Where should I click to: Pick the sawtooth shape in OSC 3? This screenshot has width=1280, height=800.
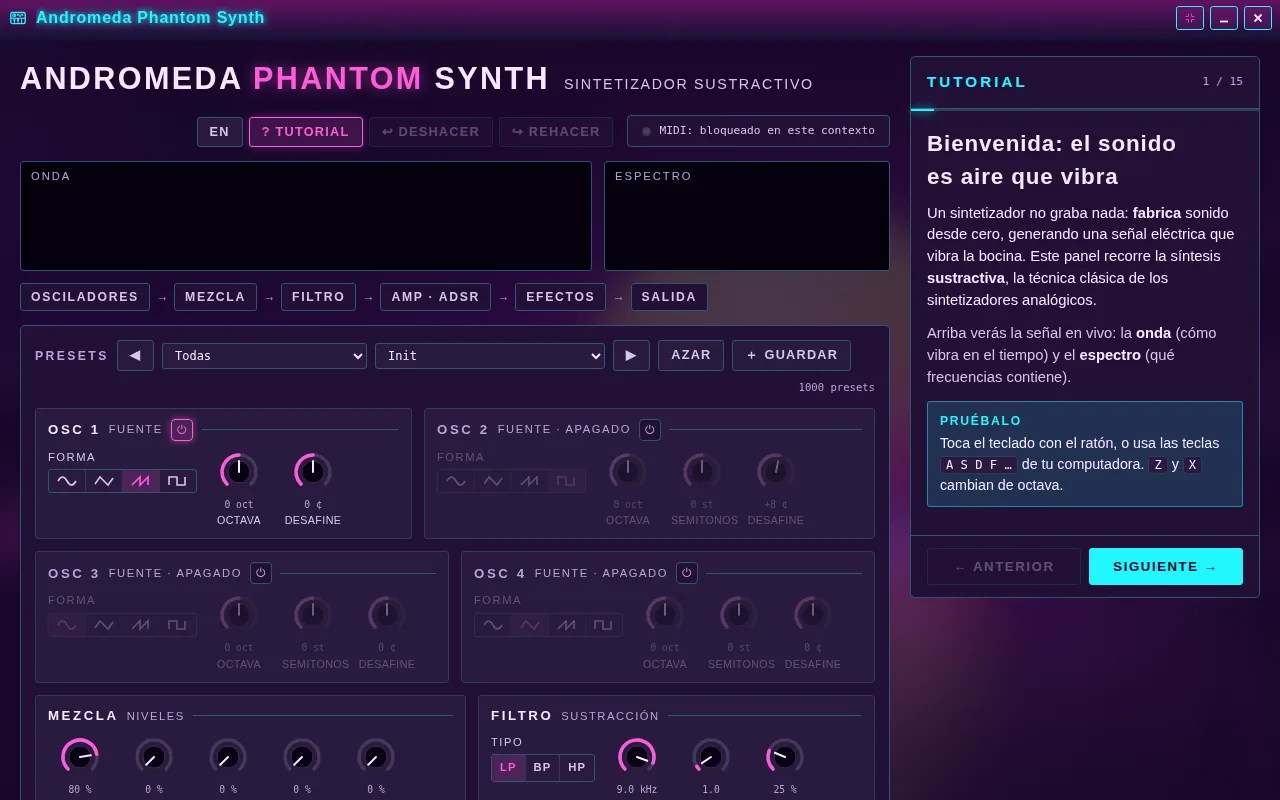click(141, 625)
